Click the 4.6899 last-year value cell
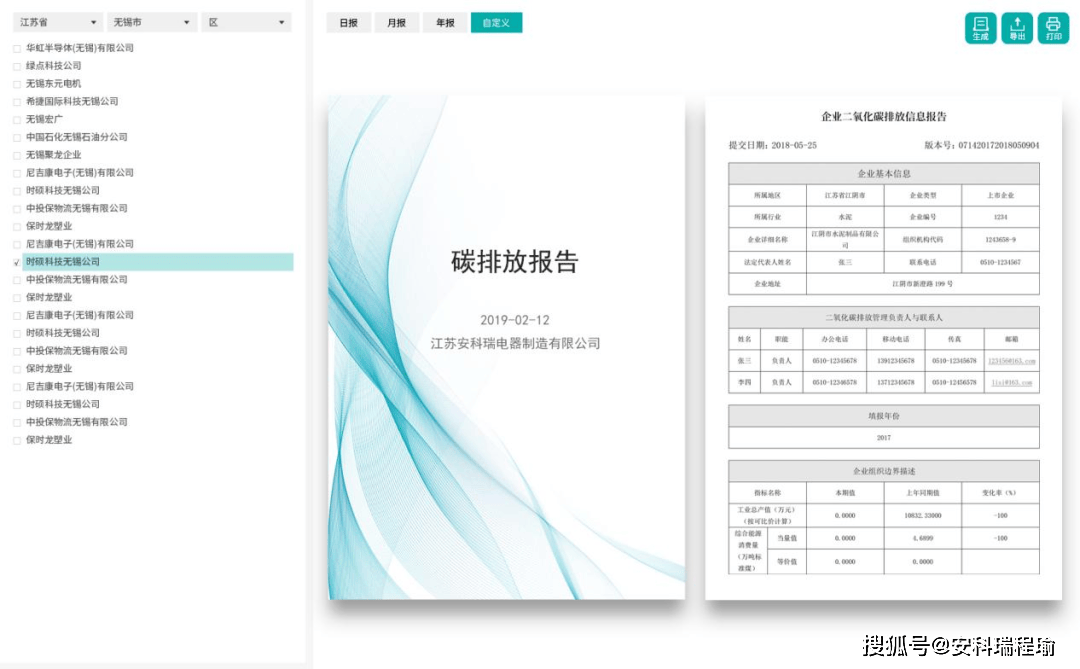The height and width of the screenshot is (669, 1080). [x=923, y=539]
